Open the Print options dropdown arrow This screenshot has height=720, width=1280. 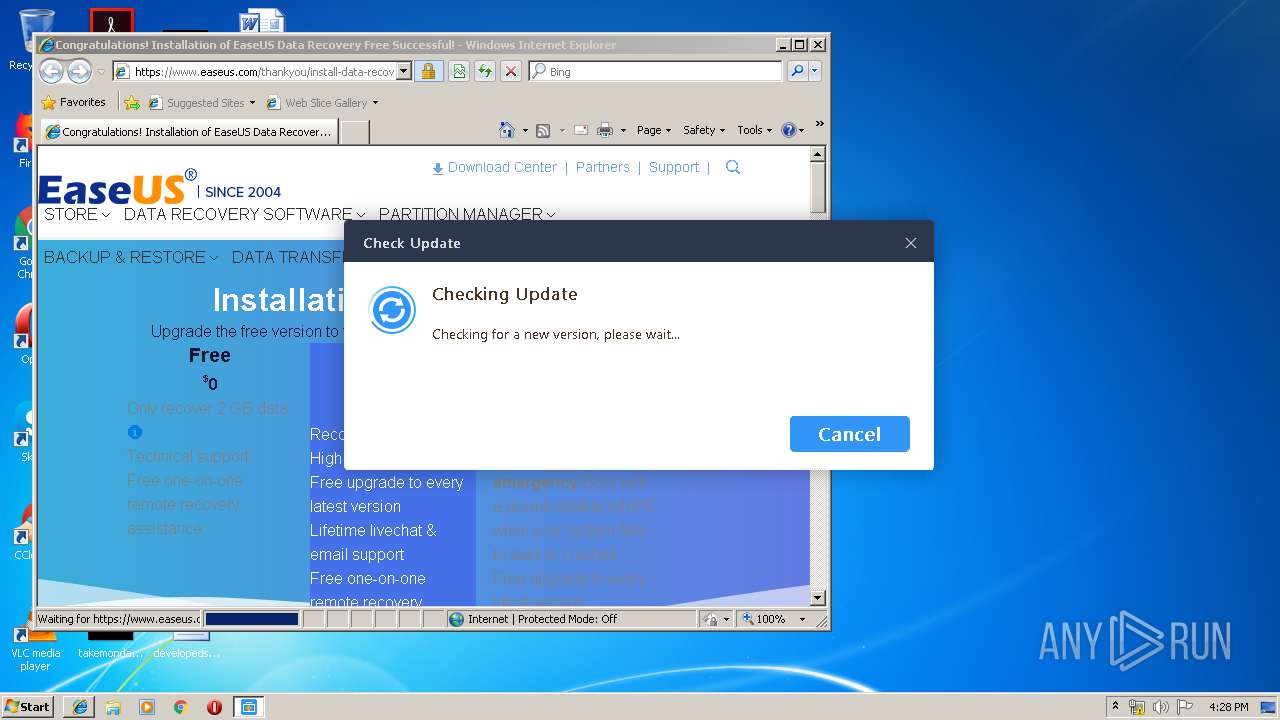click(623, 130)
